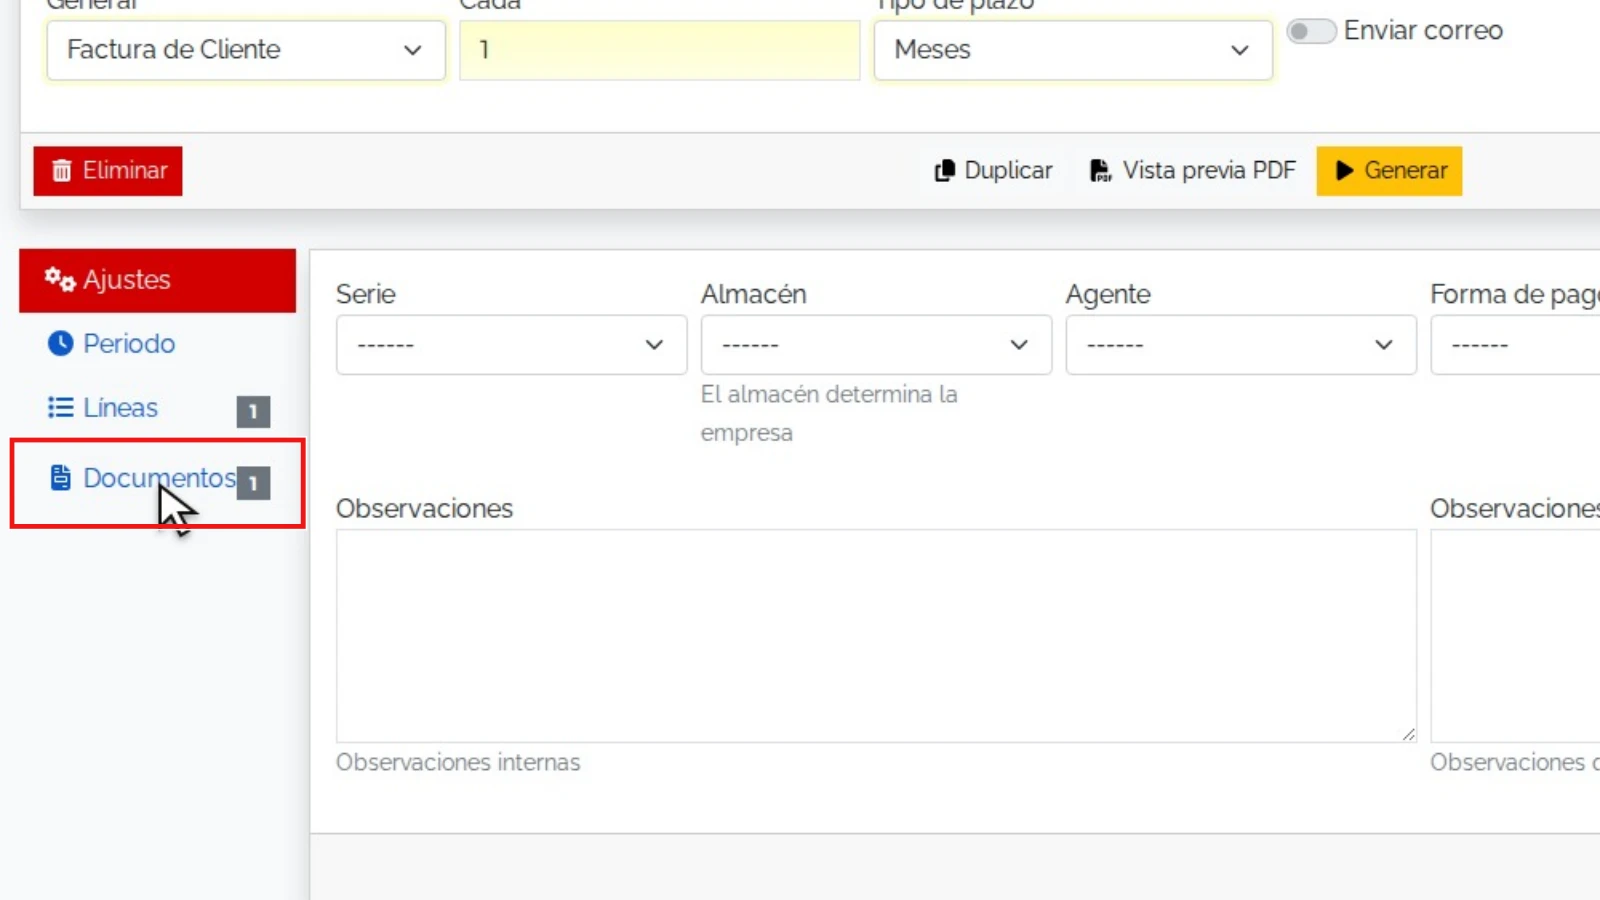Open Vista previa PDF
The height and width of the screenshot is (900, 1600).
(1192, 171)
